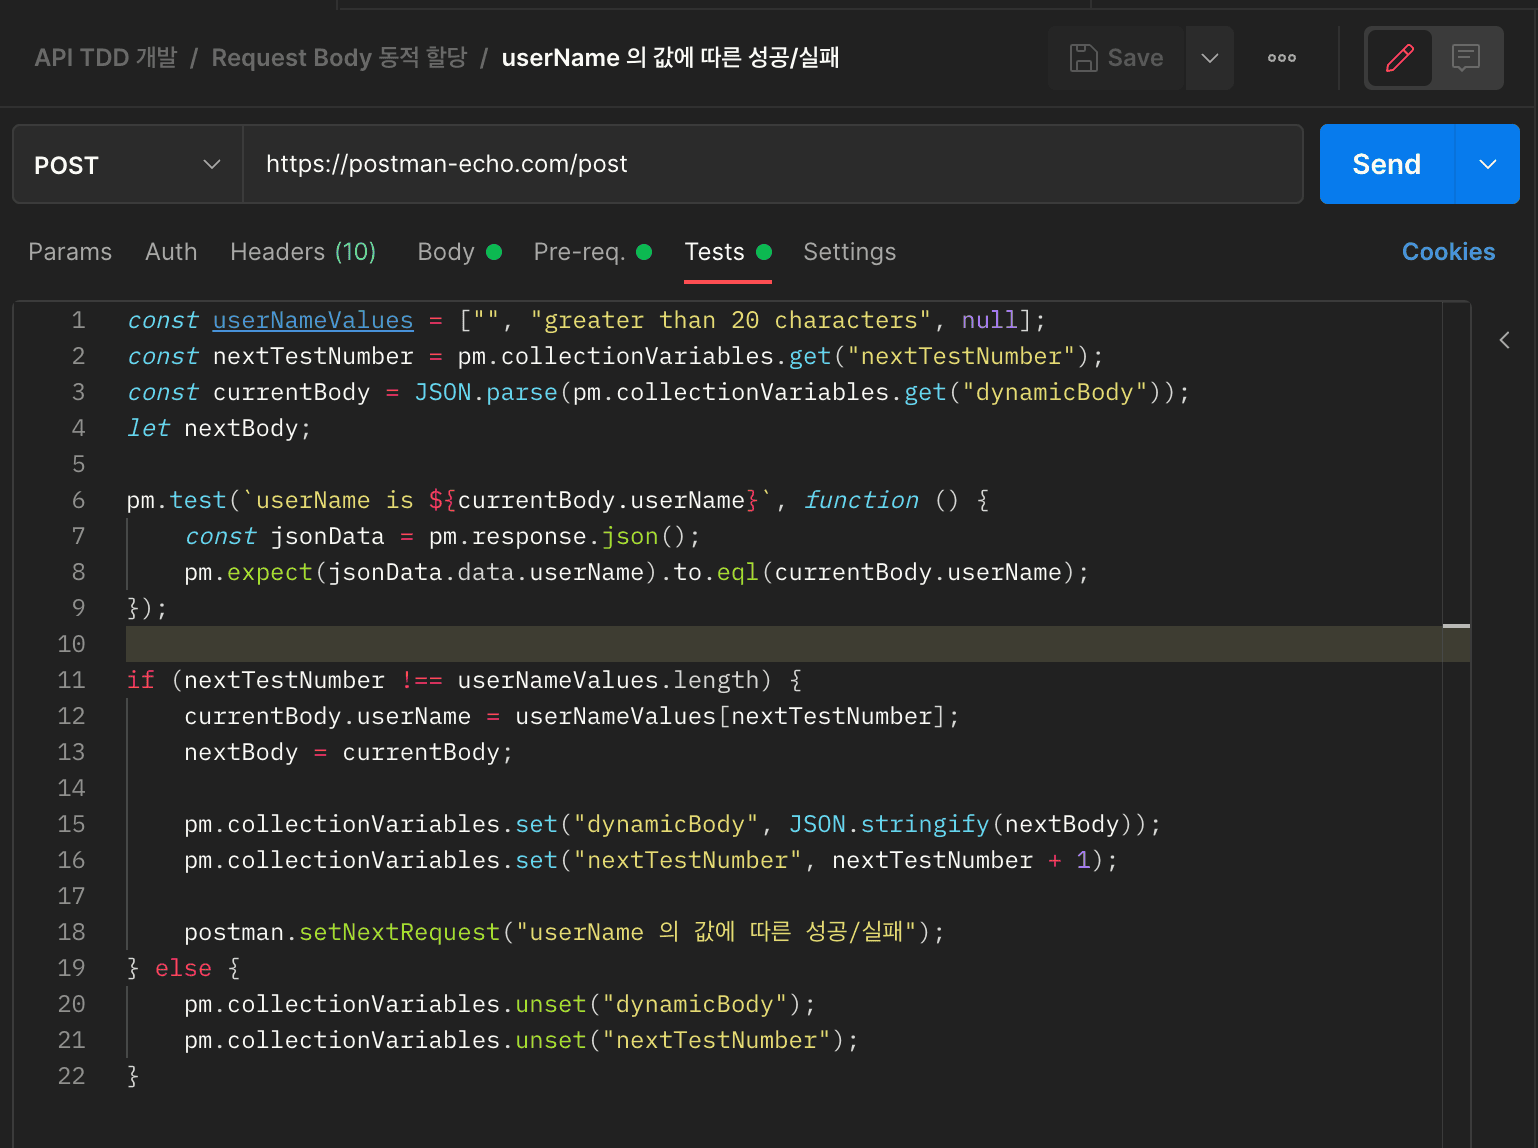This screenshot has width=1538, height=1148.
Task: Open the POST method dropdown
Action: [x=127, y=165]
